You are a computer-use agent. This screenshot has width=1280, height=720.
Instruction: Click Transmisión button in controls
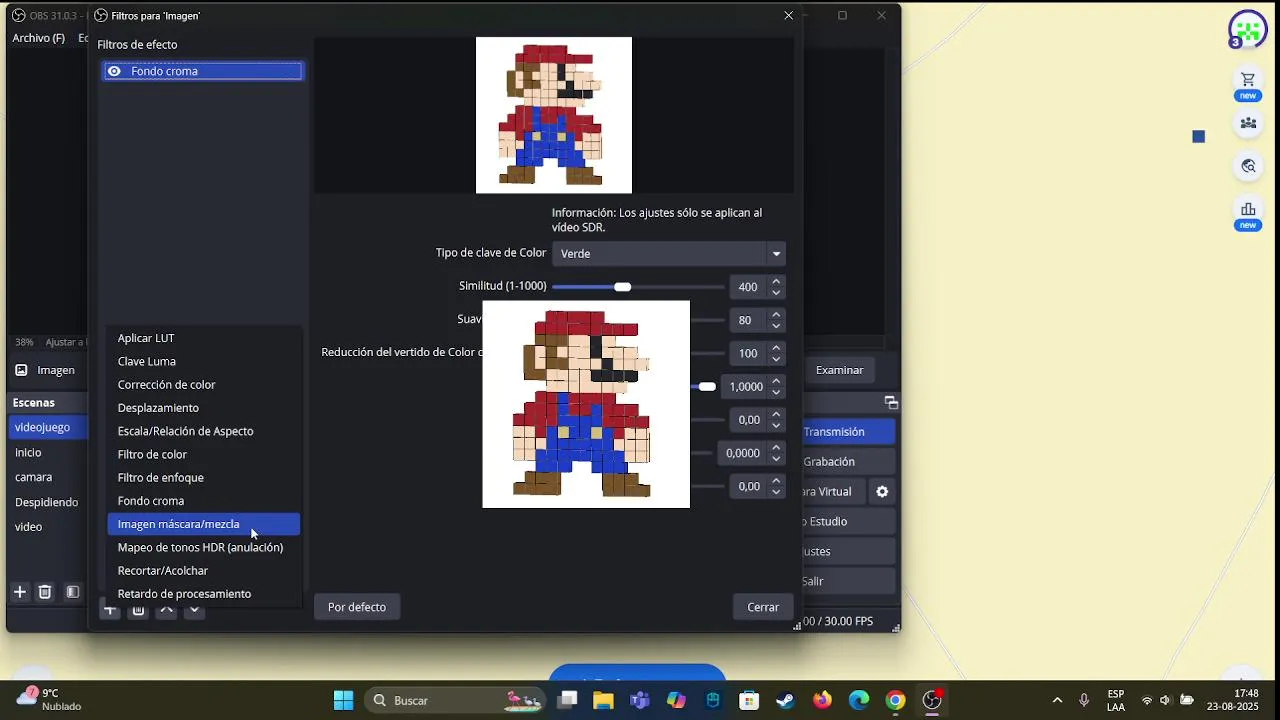point(848,432)
